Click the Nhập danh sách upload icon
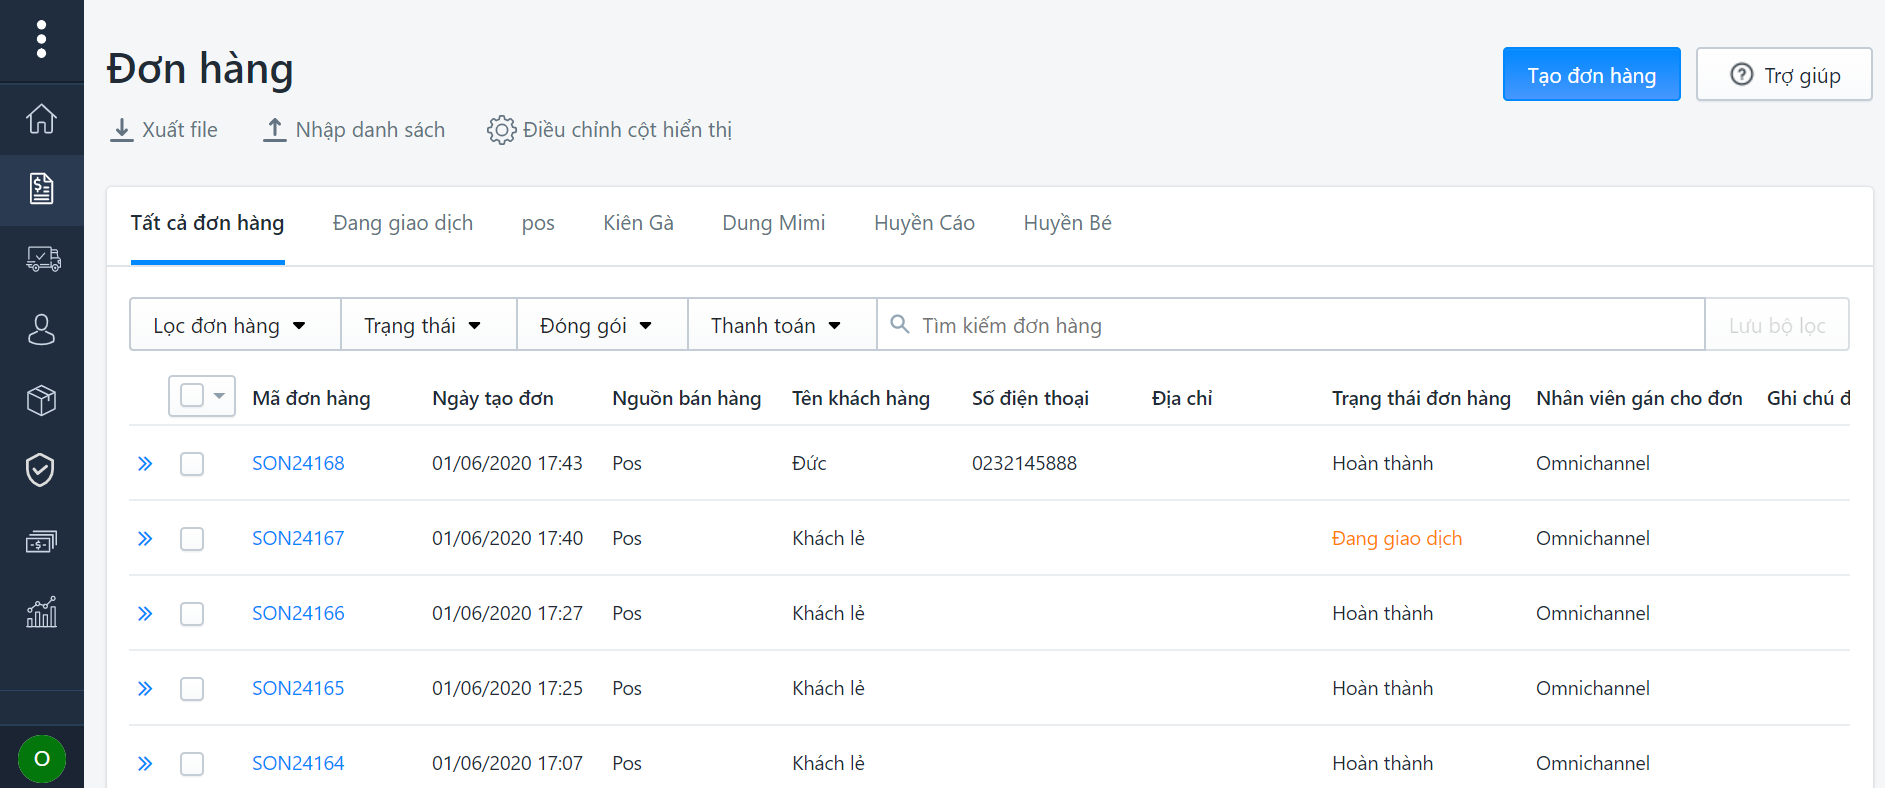Screen dimensions: 1885x788 274,130
